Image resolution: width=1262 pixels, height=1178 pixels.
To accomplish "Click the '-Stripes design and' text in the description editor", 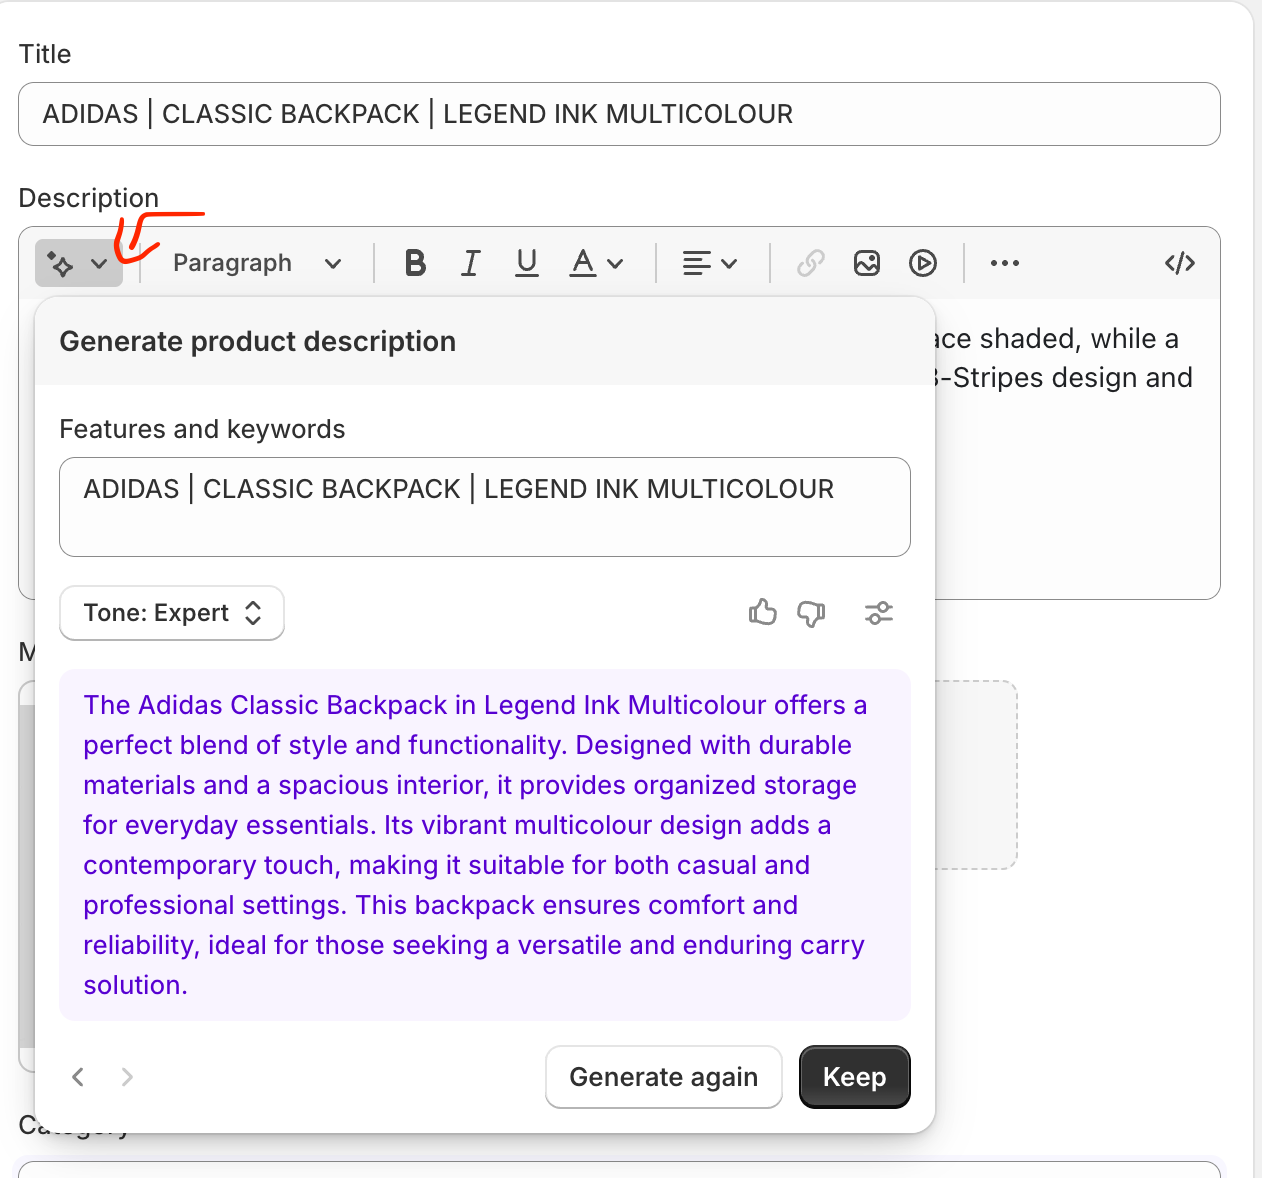I will (x=1065, y=378).
